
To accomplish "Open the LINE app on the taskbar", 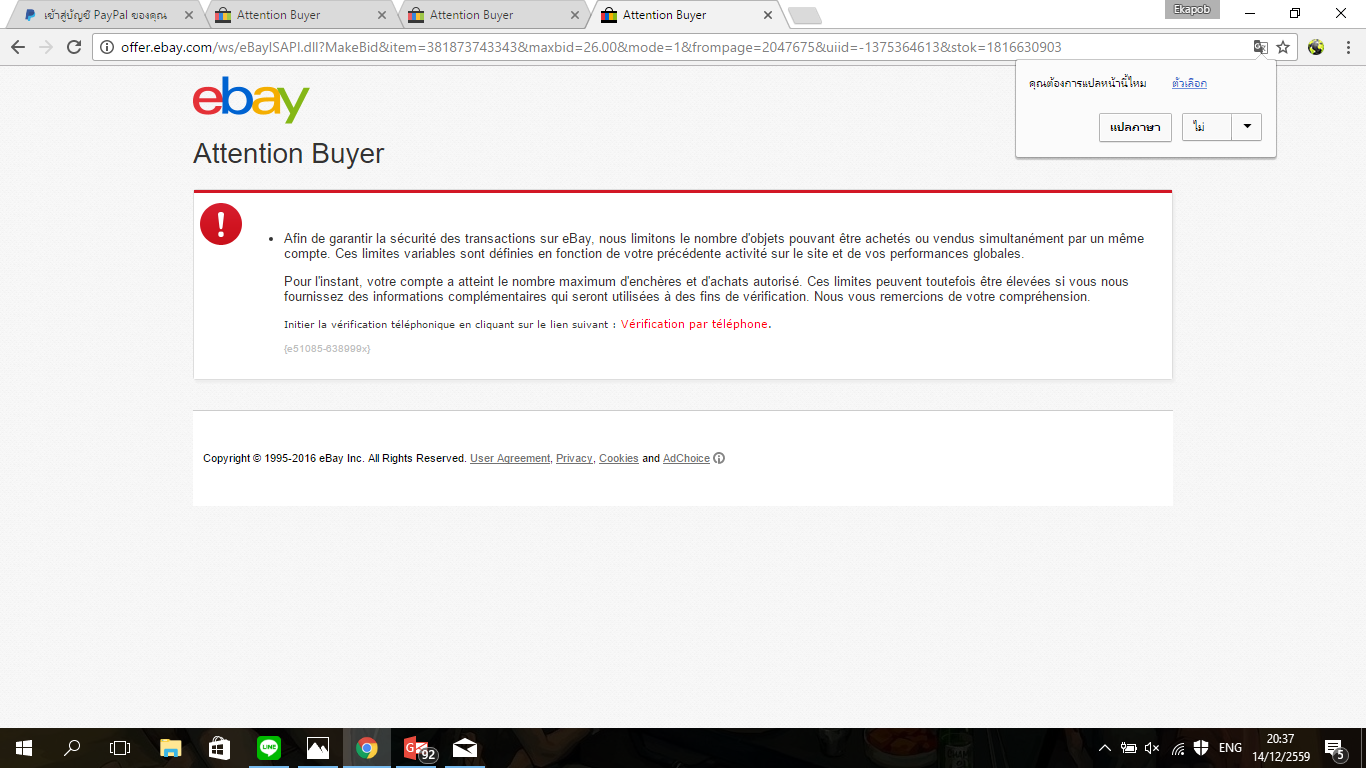I will tap(268, 748).
